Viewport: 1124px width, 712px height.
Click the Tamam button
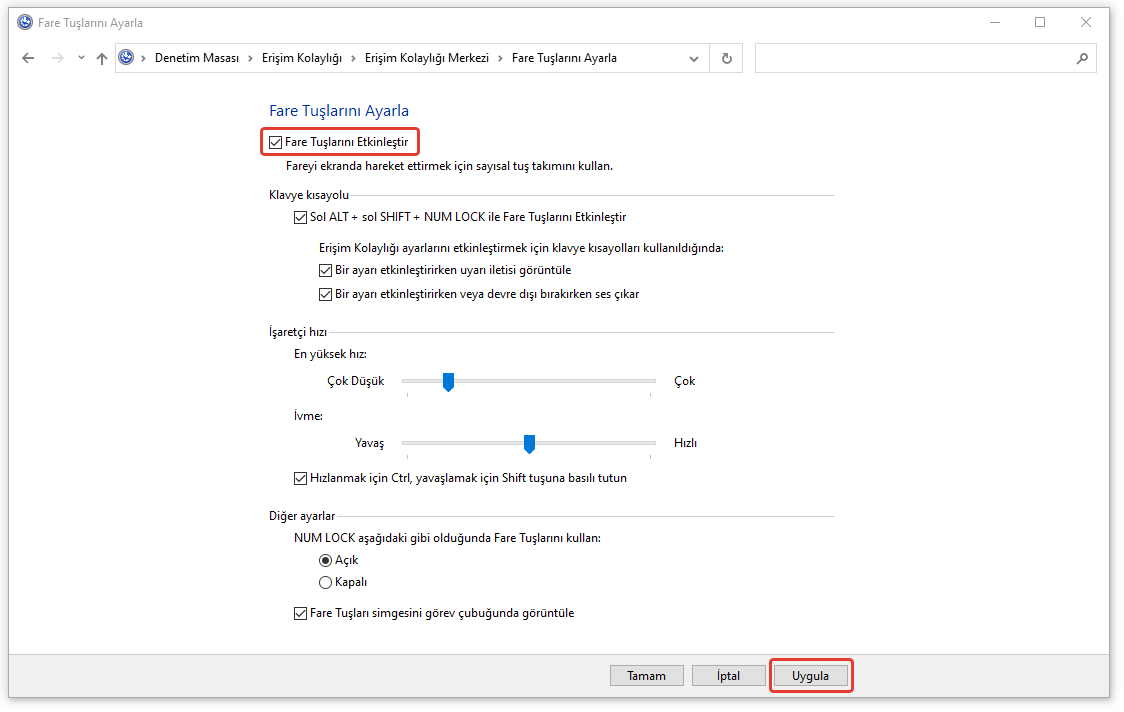coord(646,676)
